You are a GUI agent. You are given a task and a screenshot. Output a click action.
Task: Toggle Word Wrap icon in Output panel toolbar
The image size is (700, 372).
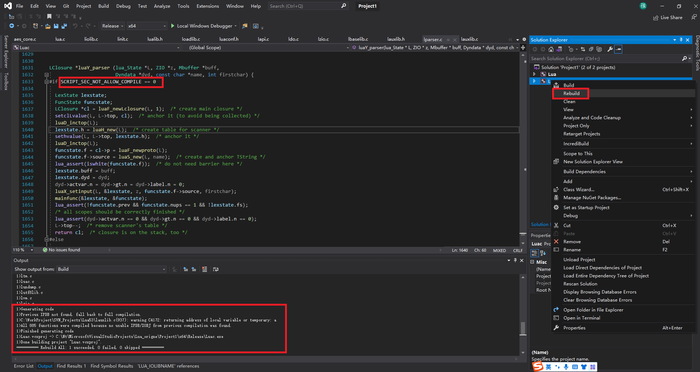216,269
